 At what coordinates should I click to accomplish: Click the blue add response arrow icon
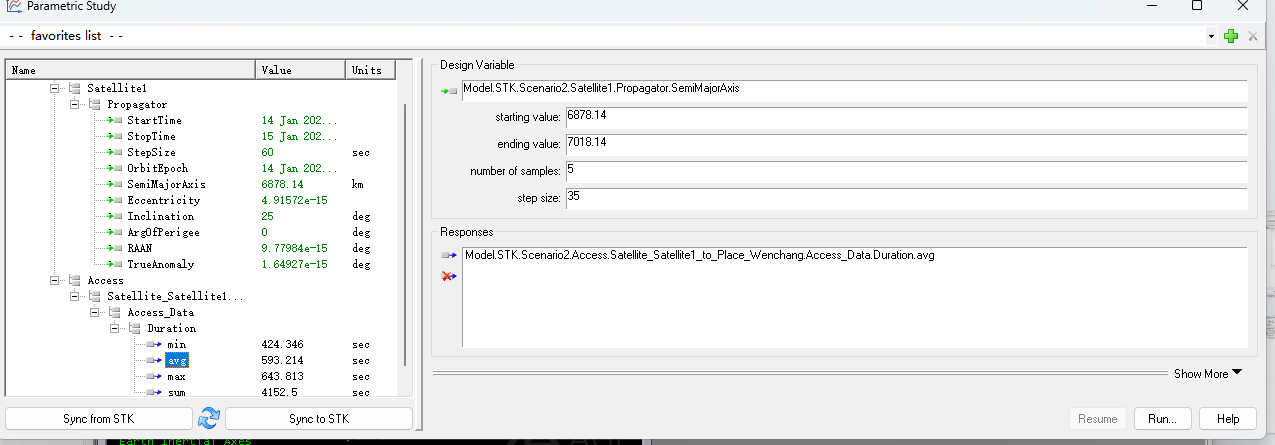pyautogui.click(x=449, y=256)
